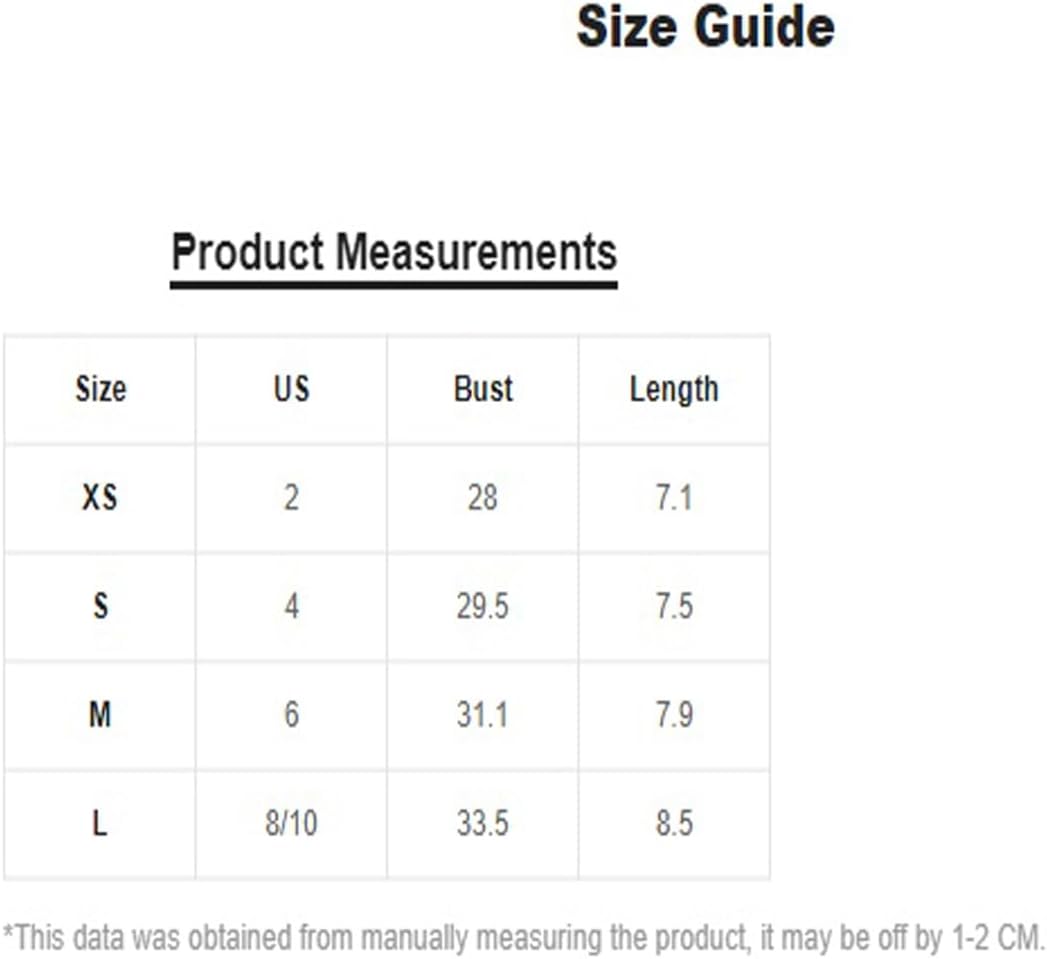Click the 29.5 bust measurement cell

[483, 606]
